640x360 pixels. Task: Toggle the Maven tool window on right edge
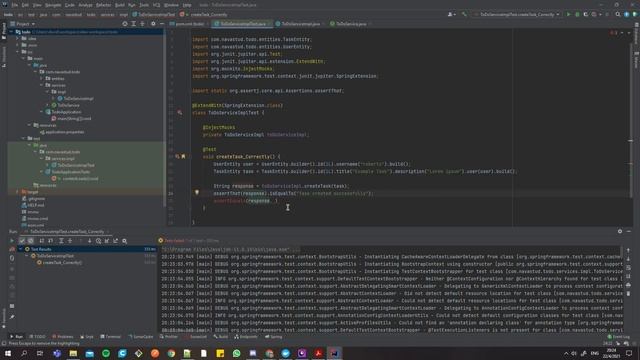636,60
